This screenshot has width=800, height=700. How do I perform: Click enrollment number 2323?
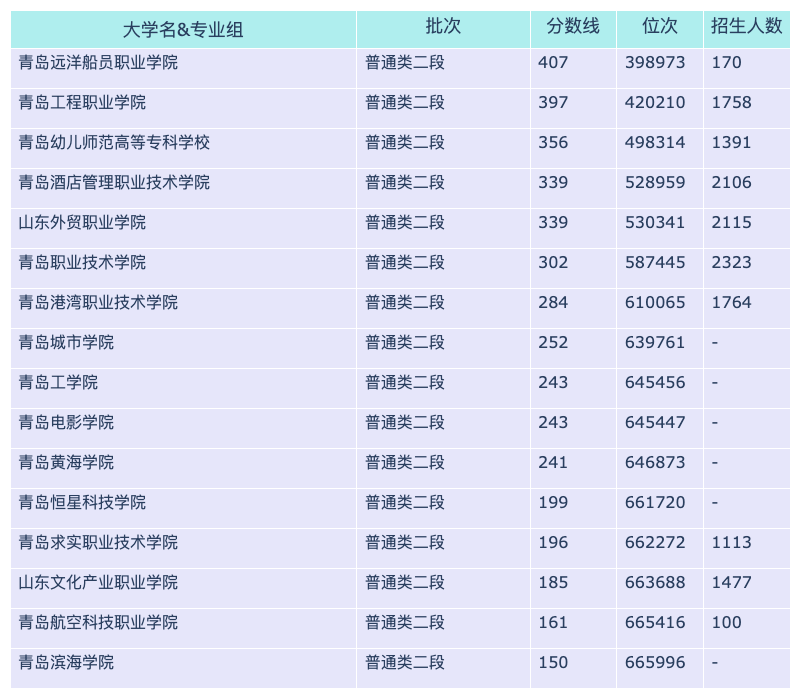(732, 262)
